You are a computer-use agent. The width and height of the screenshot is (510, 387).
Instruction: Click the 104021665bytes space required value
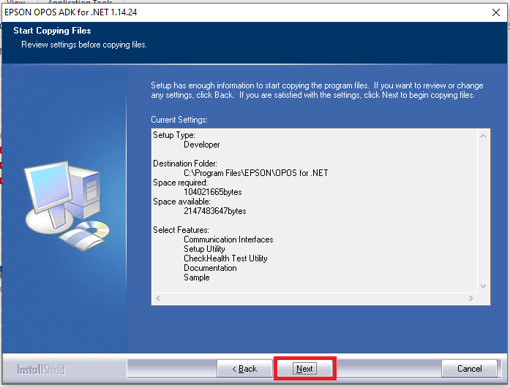tap(213, 192)
